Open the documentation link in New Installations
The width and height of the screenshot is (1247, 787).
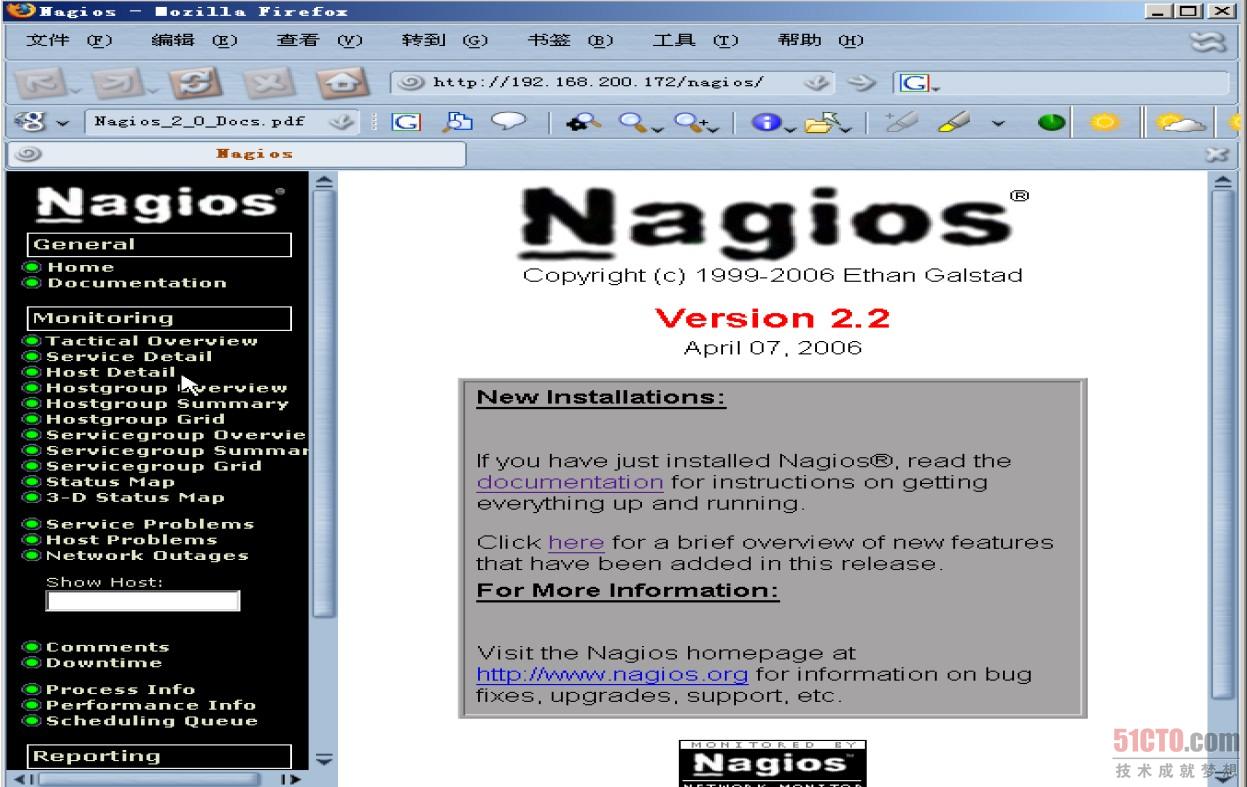tap(570, 482)
